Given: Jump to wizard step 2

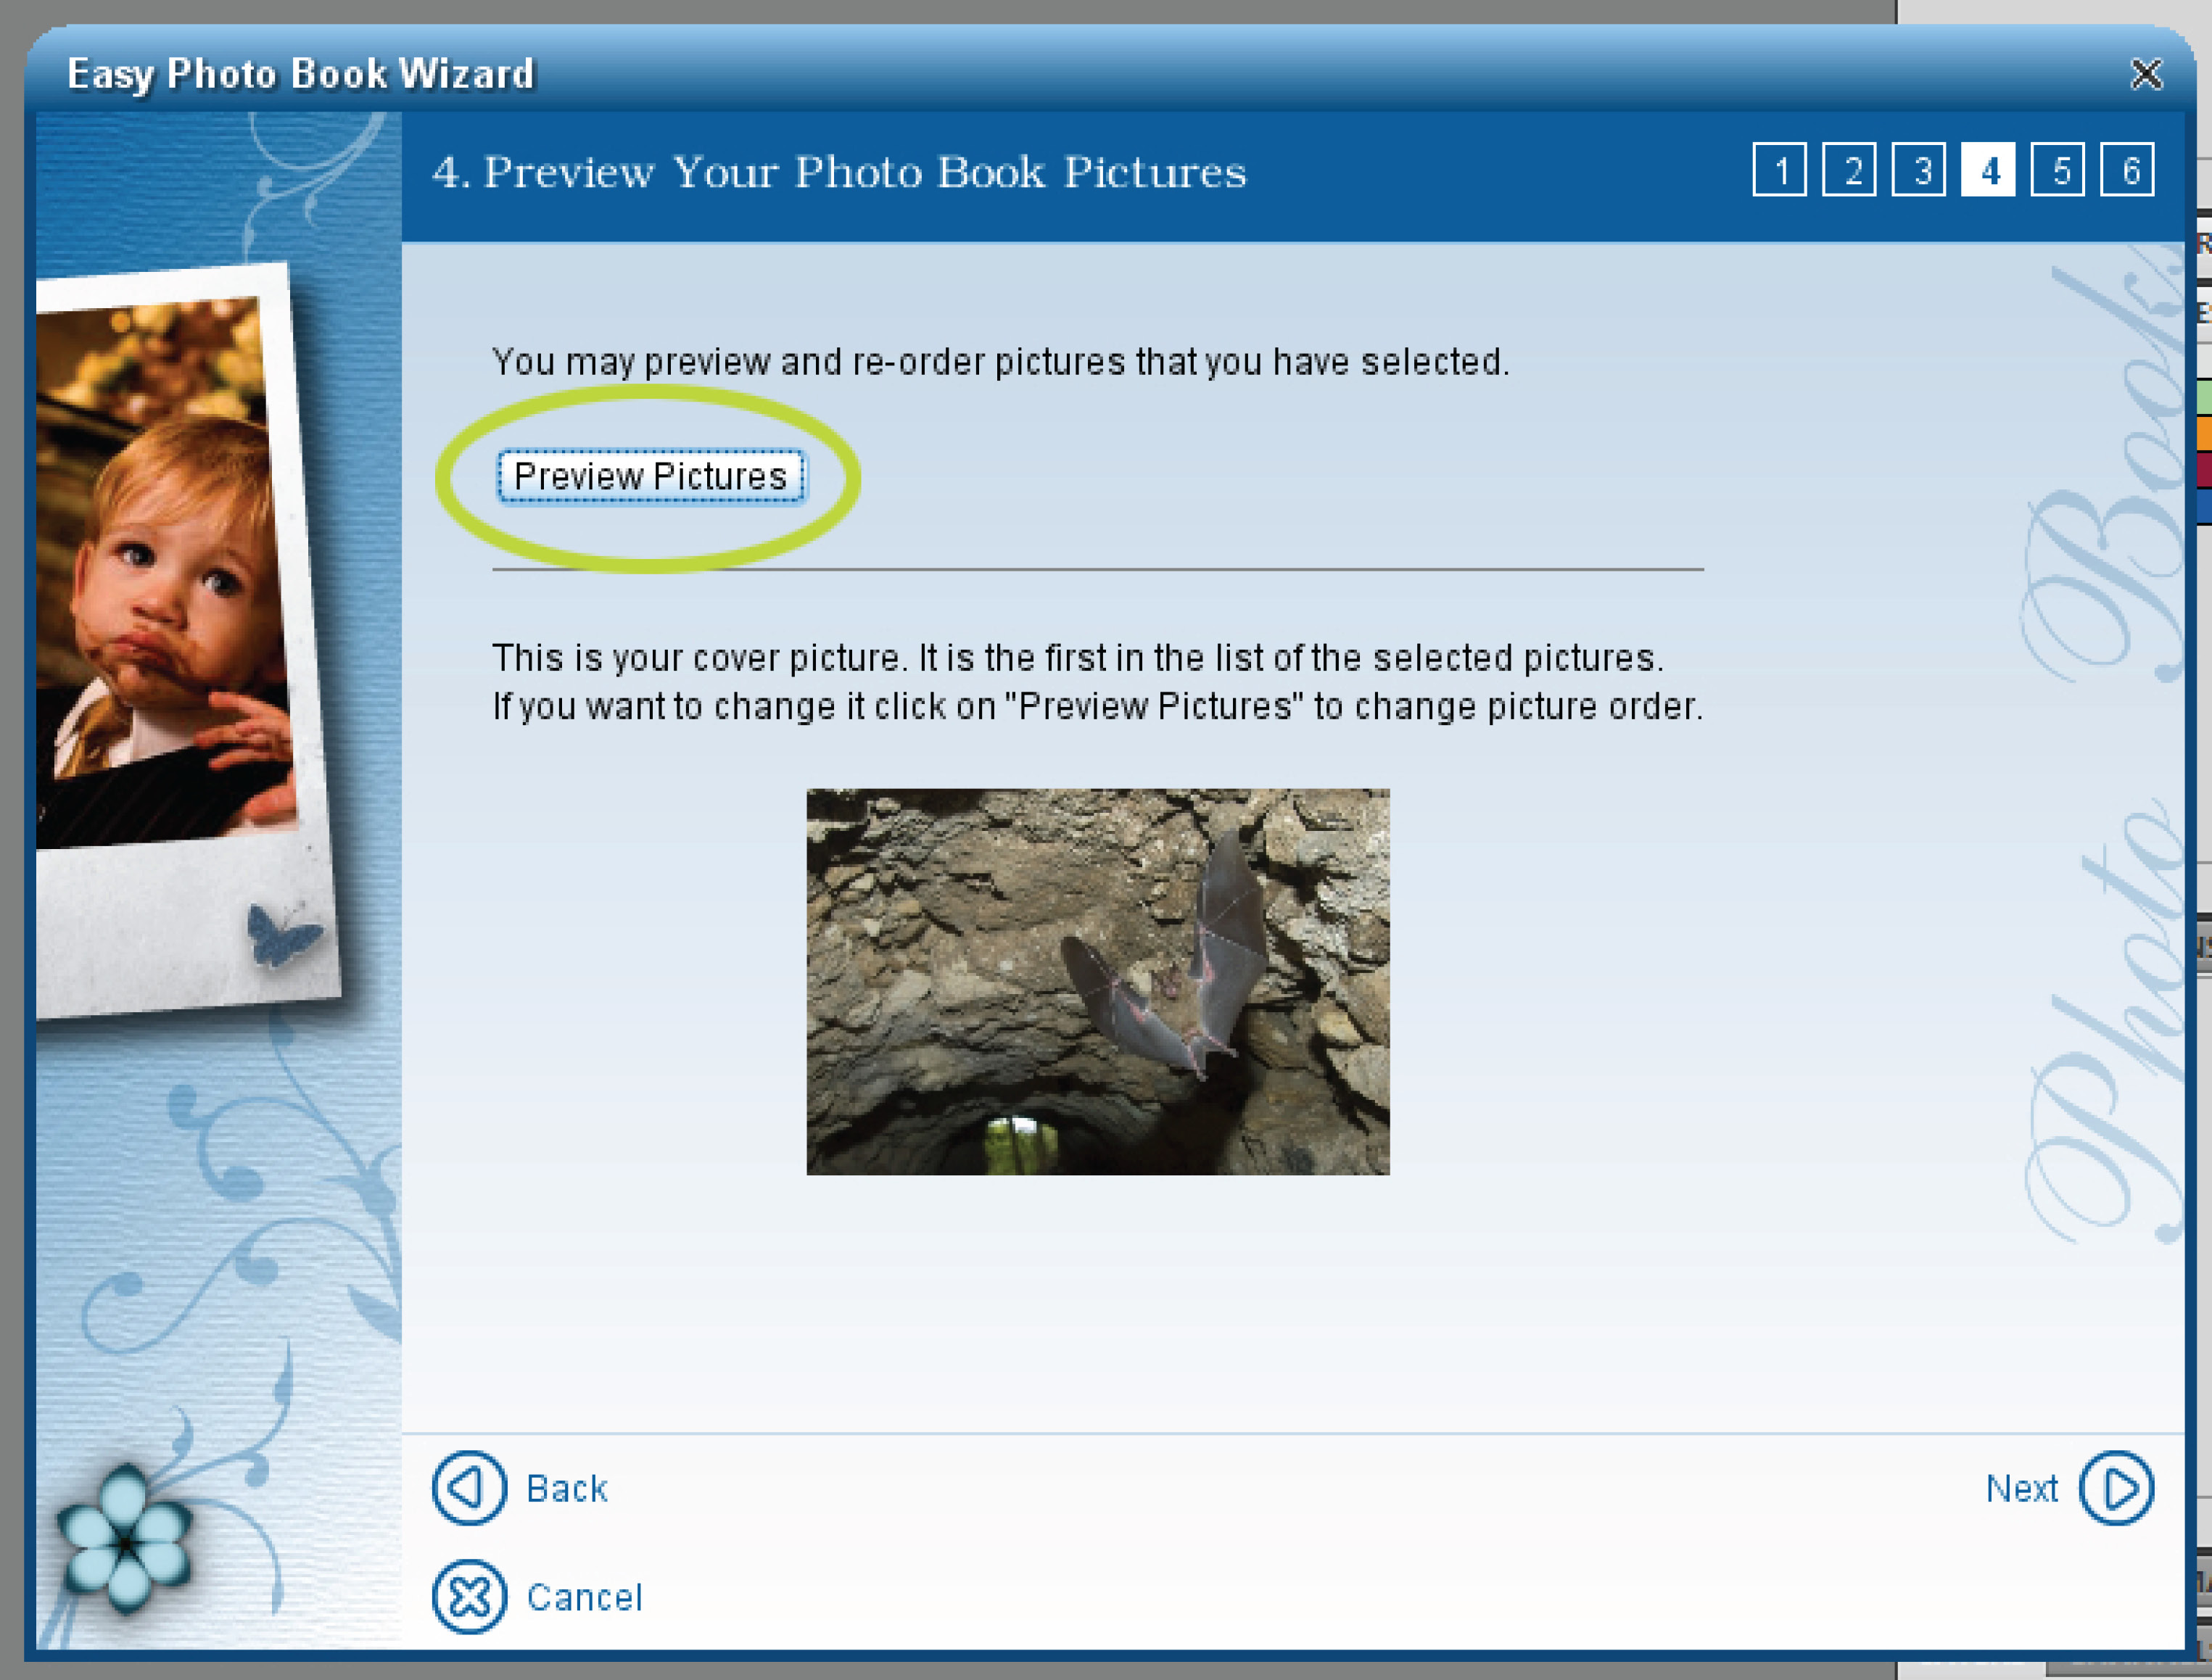Looking at the screenshot, I should point(1849,170).
